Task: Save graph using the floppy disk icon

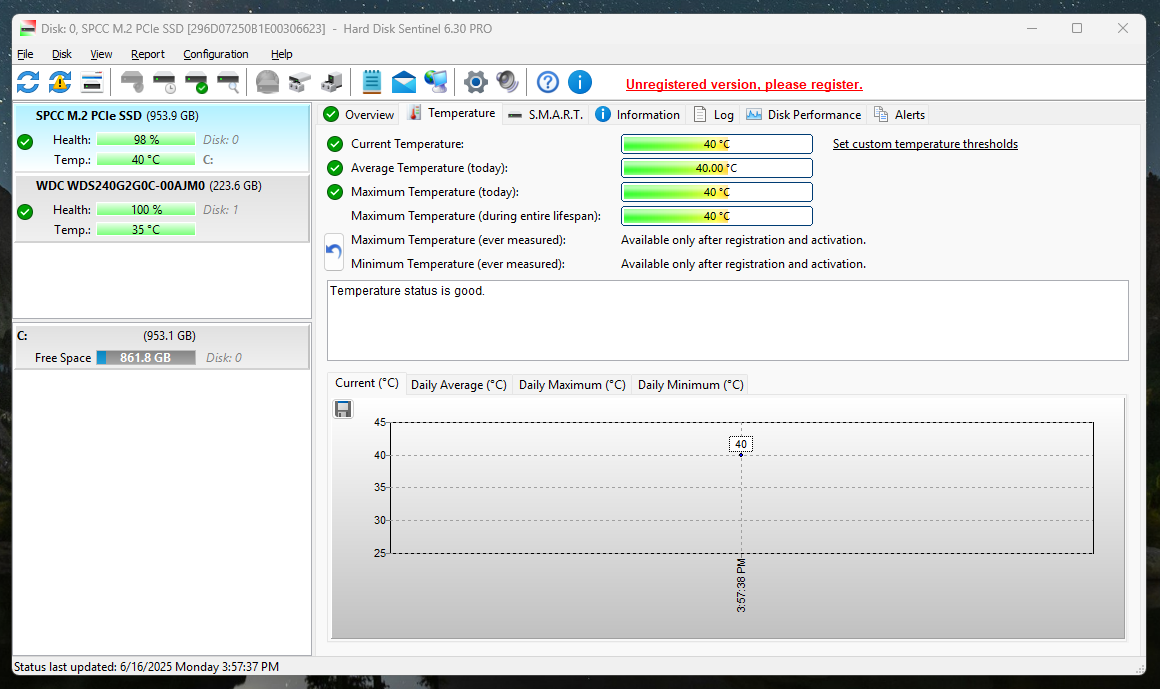Action: click(x=343, y=409)
